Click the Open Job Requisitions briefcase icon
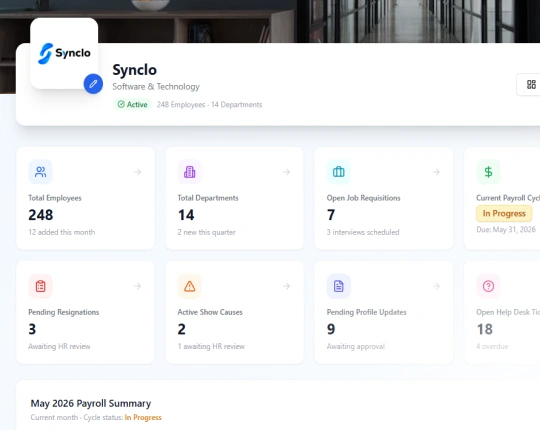The width and height of the screenshot is (540, 431). click(339, 172)
